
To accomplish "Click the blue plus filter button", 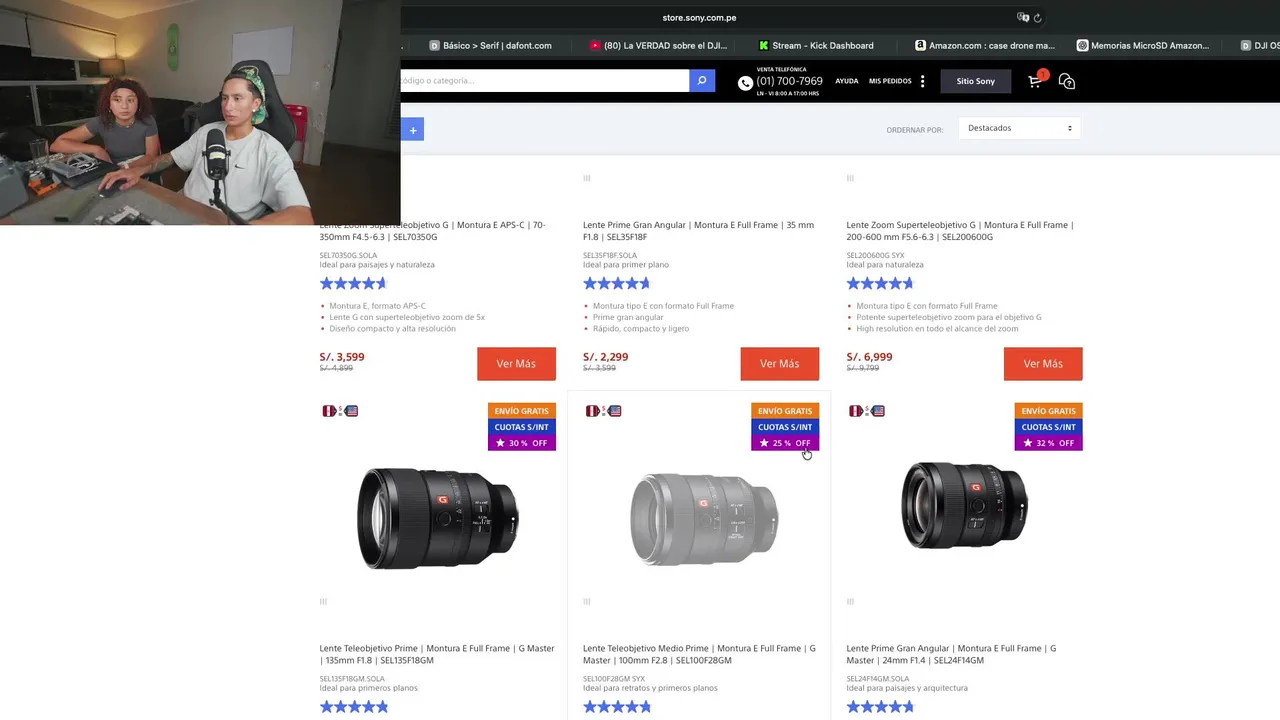I will pyautogui.click(x=412, y=130).
